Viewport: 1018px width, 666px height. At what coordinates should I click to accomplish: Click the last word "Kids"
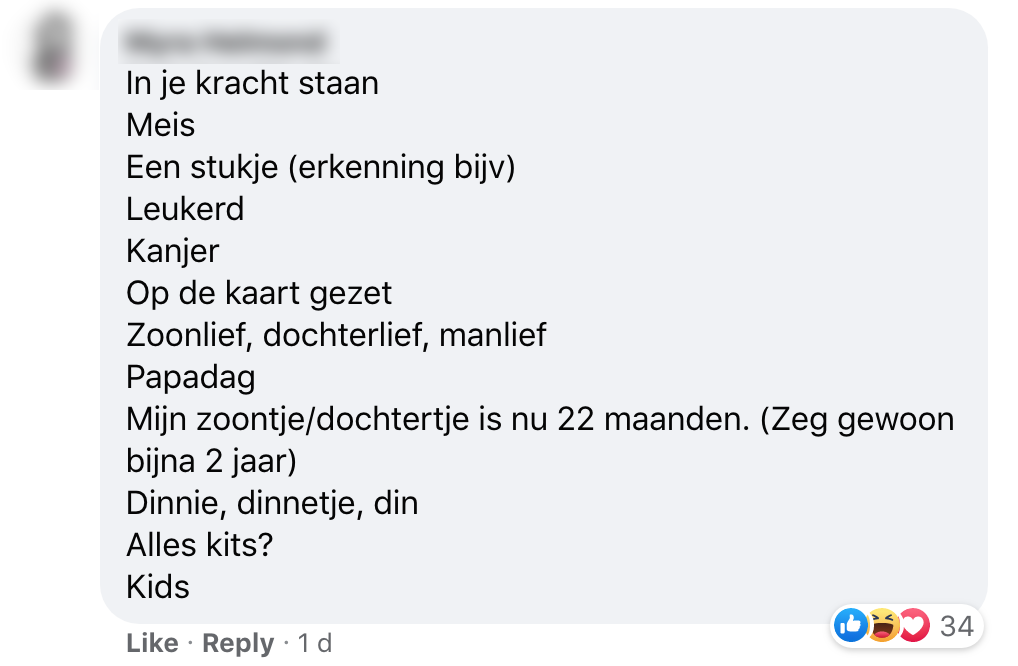coord(158,587)
